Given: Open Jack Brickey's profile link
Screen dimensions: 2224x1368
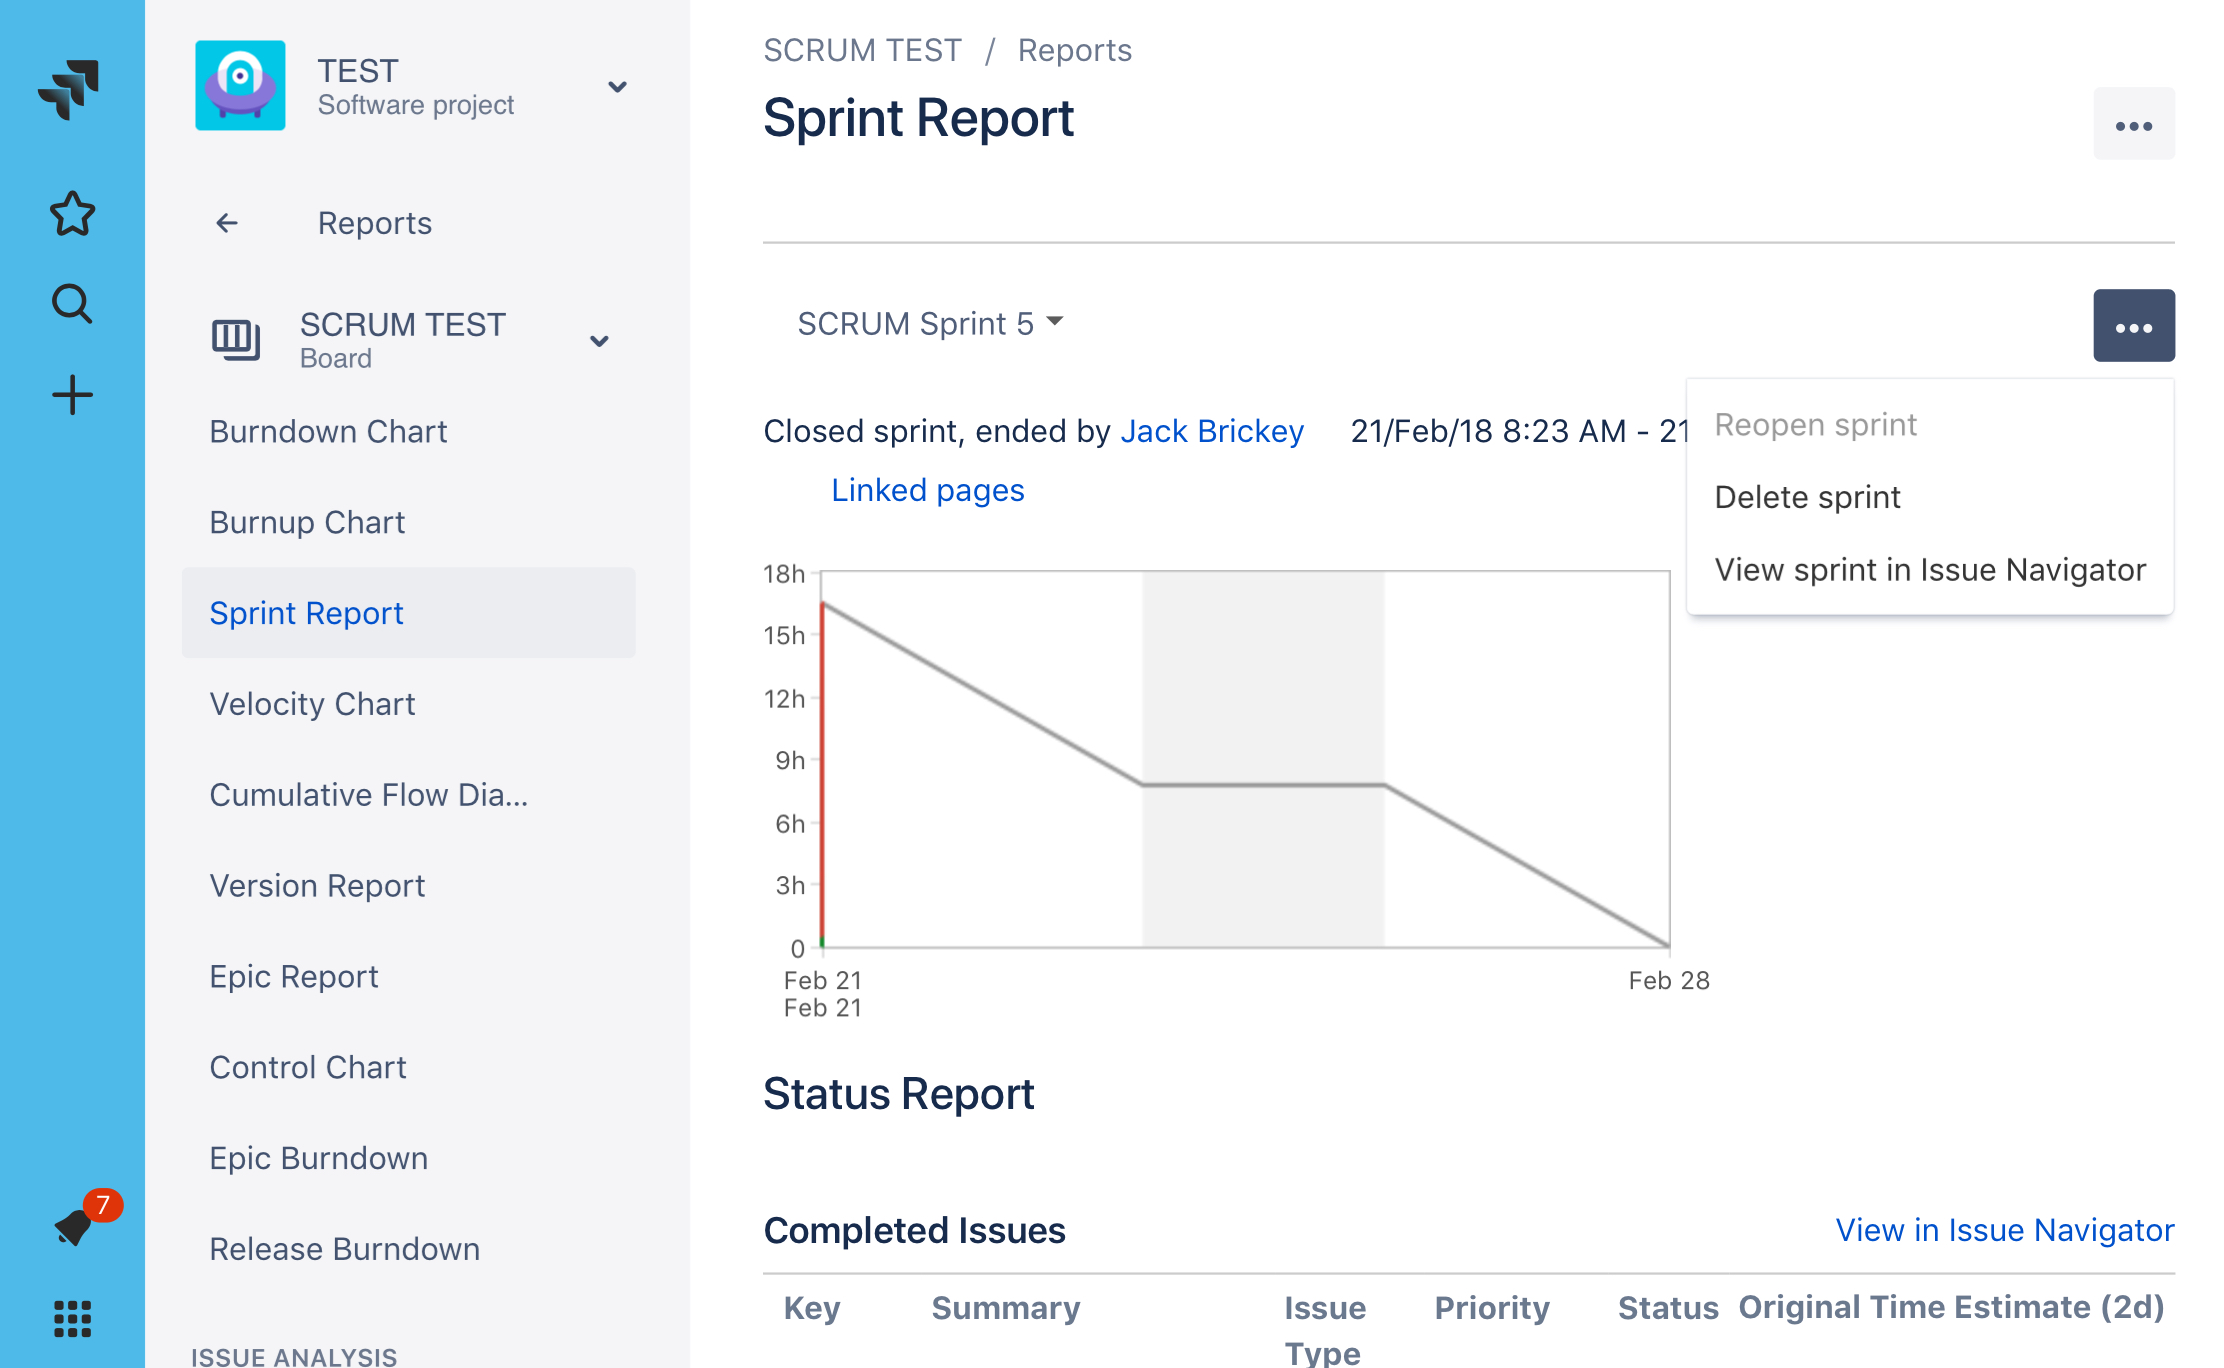Looking at the screenshot, I should 1212,430.
